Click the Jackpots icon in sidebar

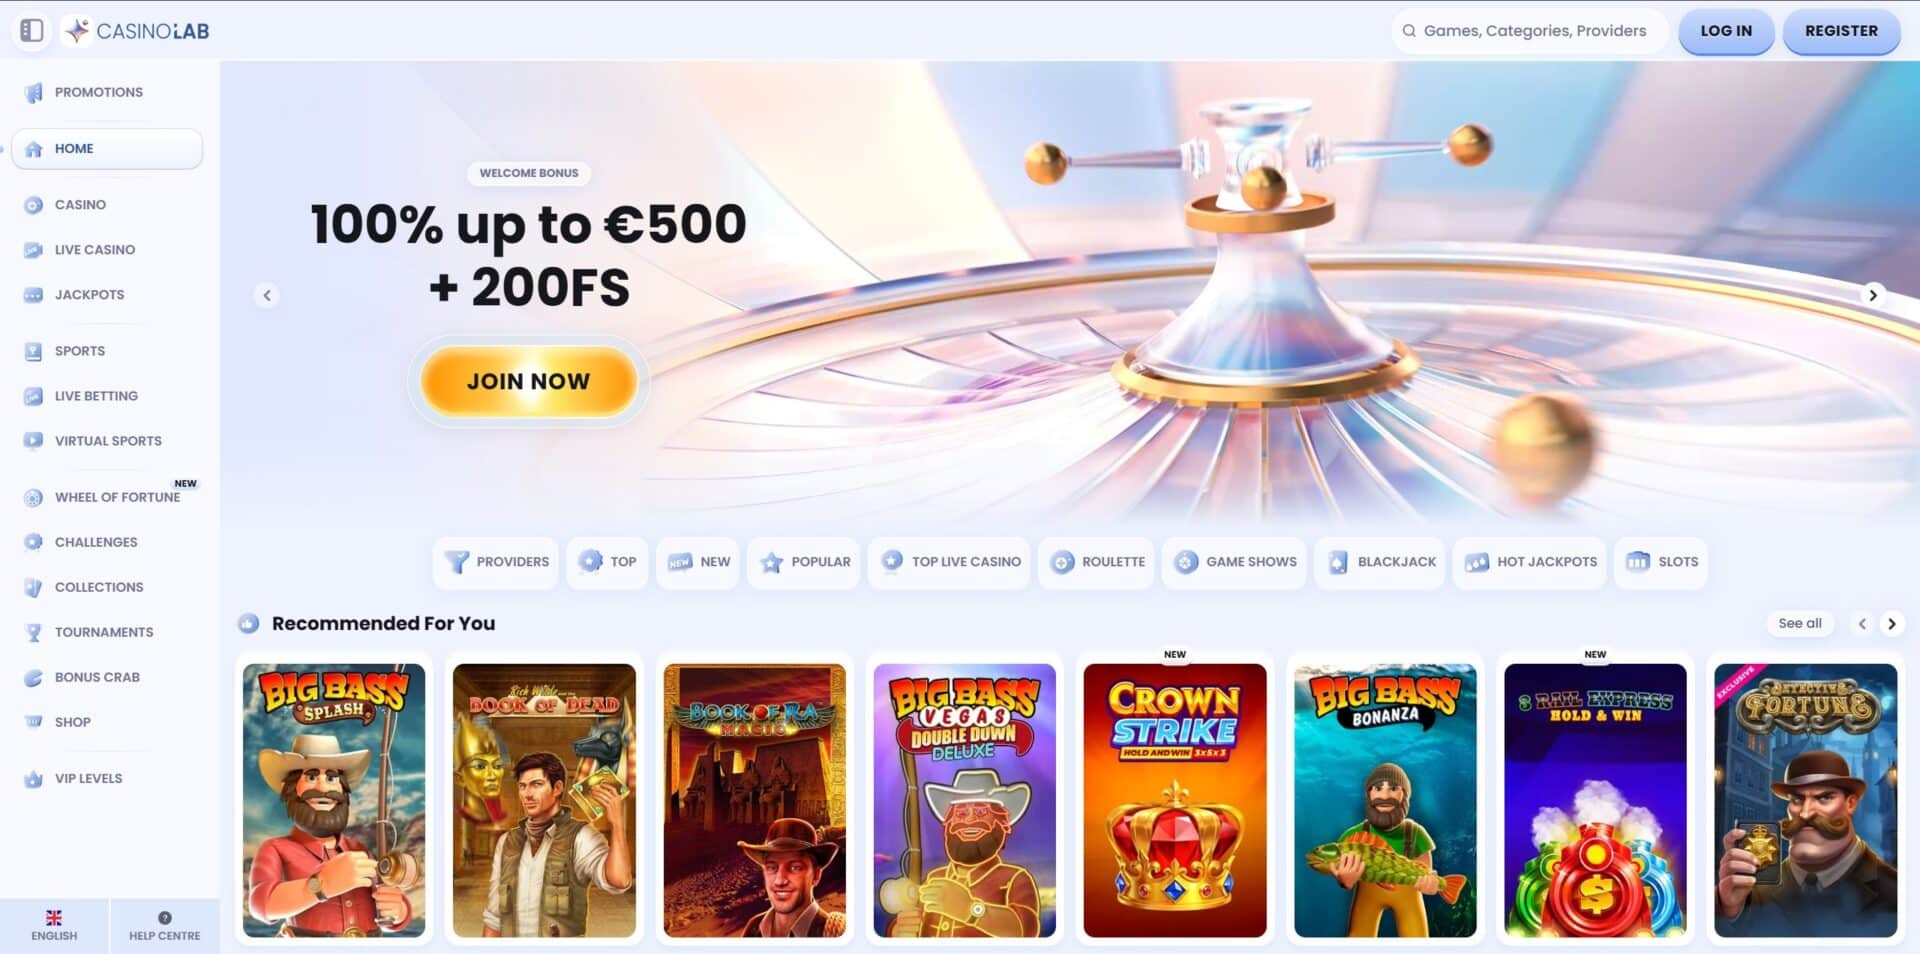tap(33, 295)
